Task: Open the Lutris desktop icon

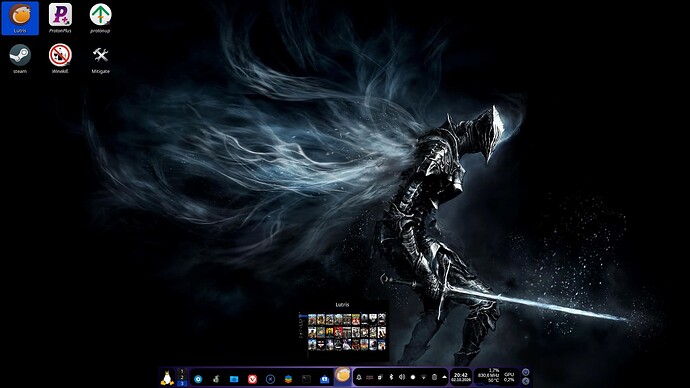Action: [x=20, y=18]
